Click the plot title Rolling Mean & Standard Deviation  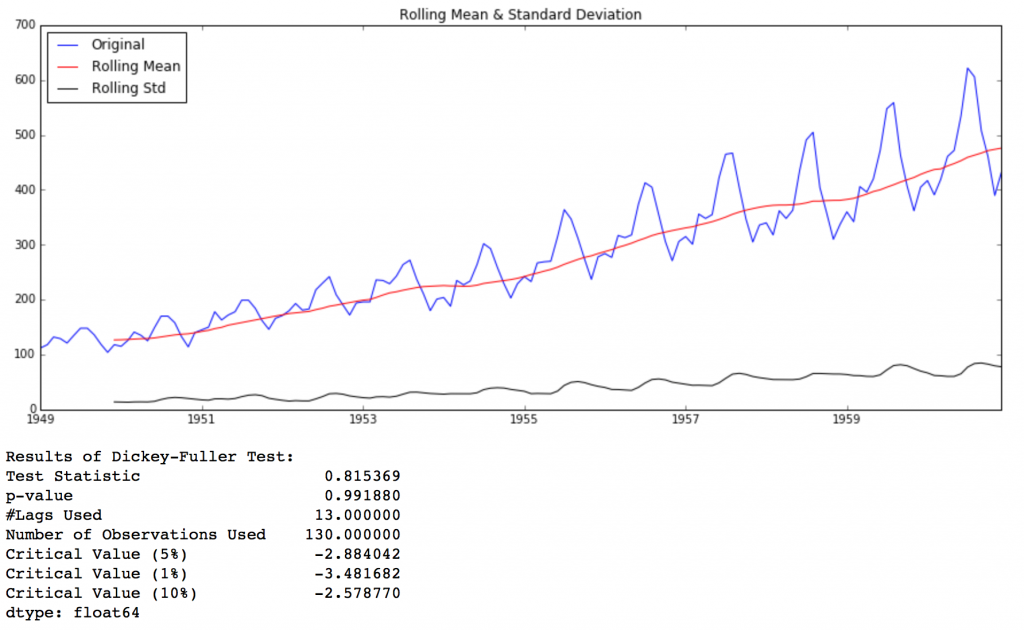(520, 14)
